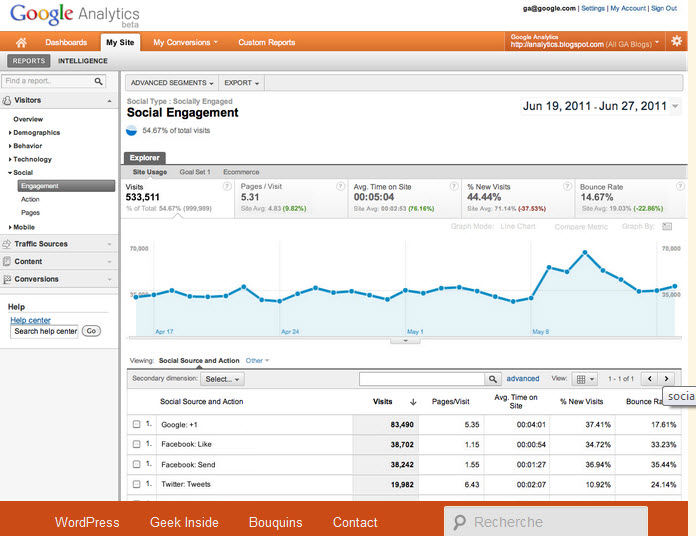
Task: Click the Search help center field
Action: (44, 331)
